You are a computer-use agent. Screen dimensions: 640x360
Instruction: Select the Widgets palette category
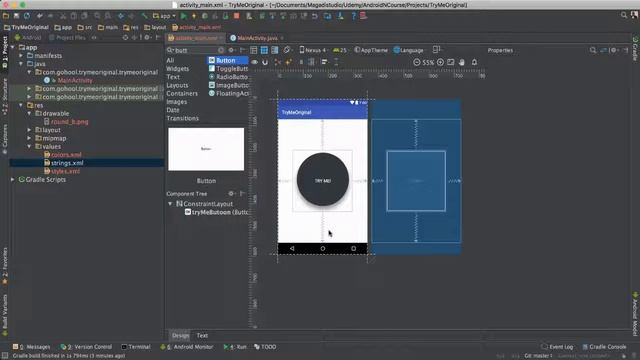coord(178,69)
